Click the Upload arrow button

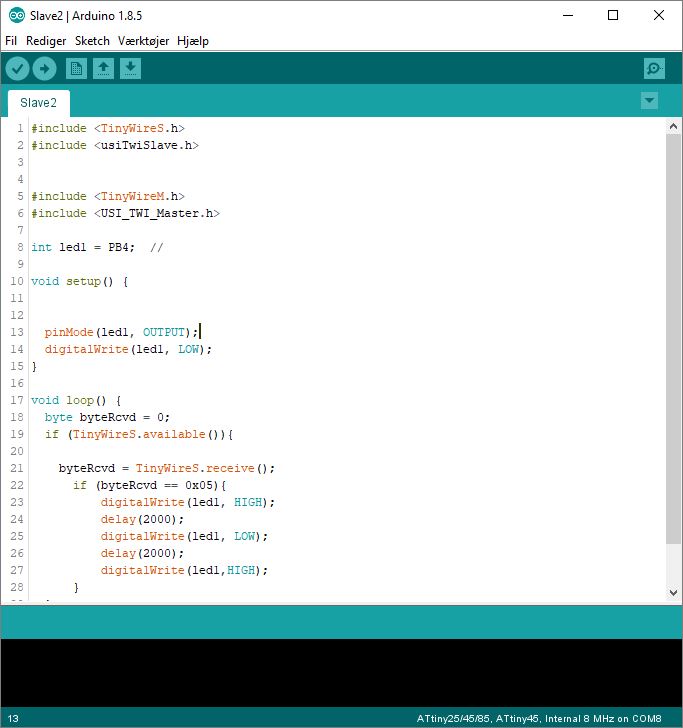coord(45,69)
